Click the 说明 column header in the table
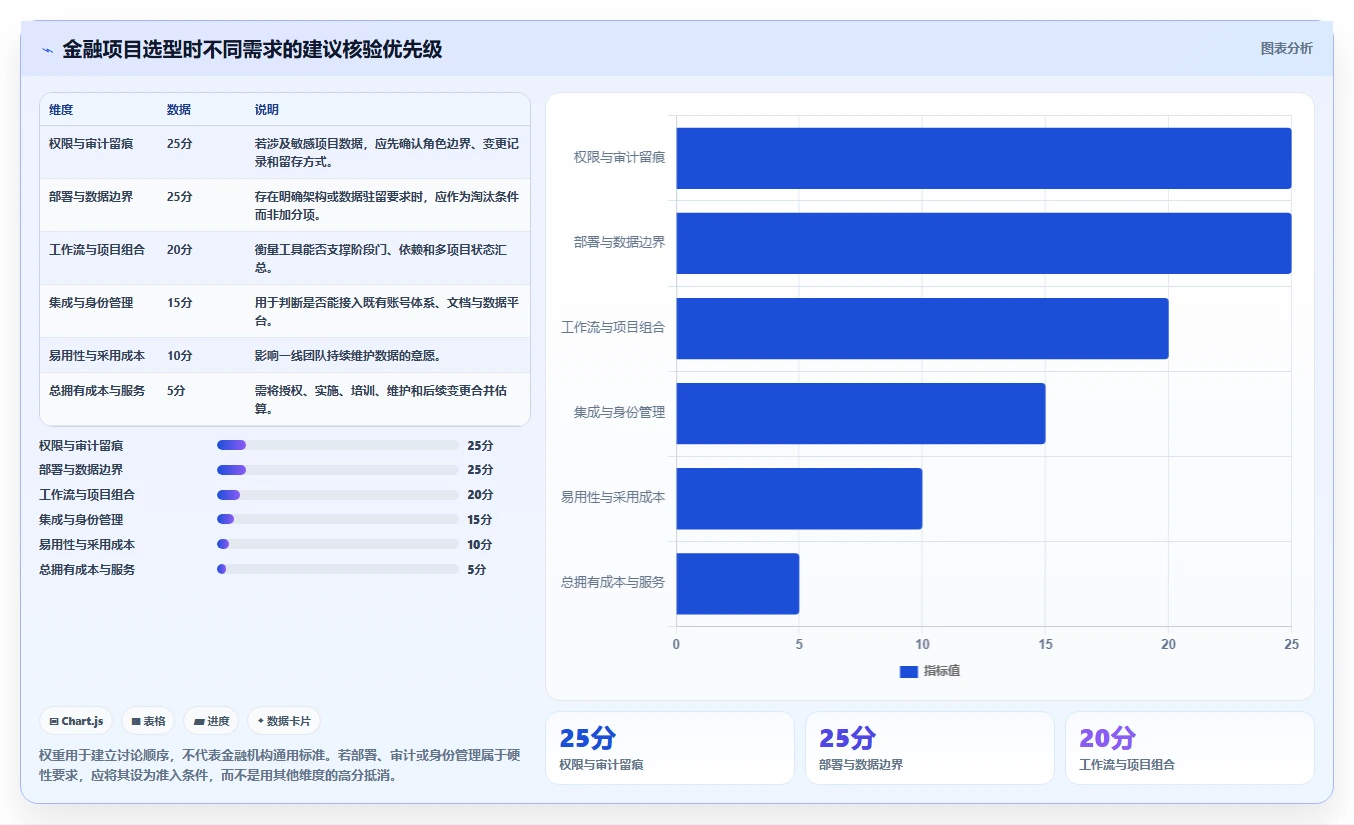Screen dimensions: 1354x825 coord(267,110)
